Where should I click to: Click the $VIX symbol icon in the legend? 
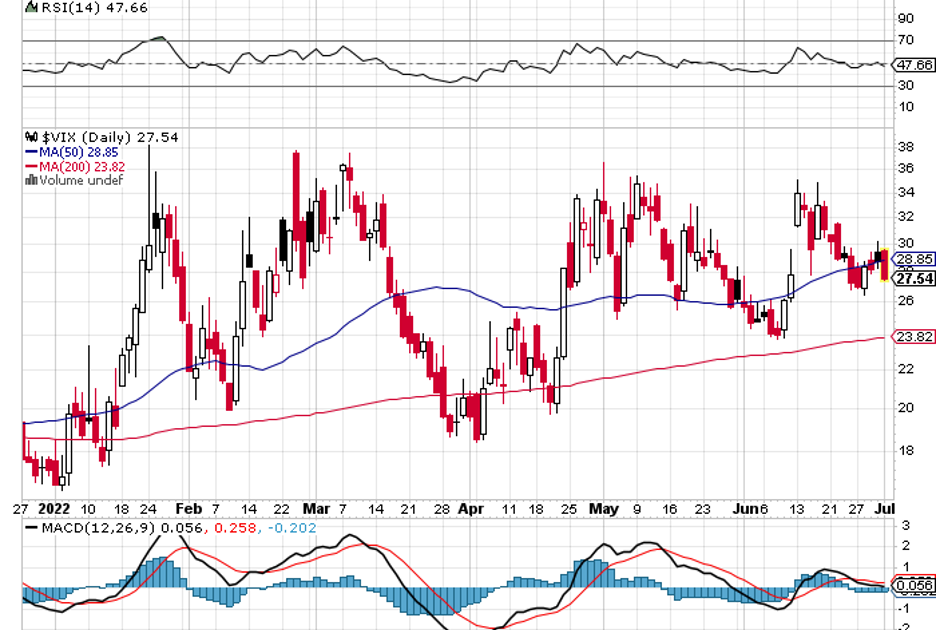point(32,137)
